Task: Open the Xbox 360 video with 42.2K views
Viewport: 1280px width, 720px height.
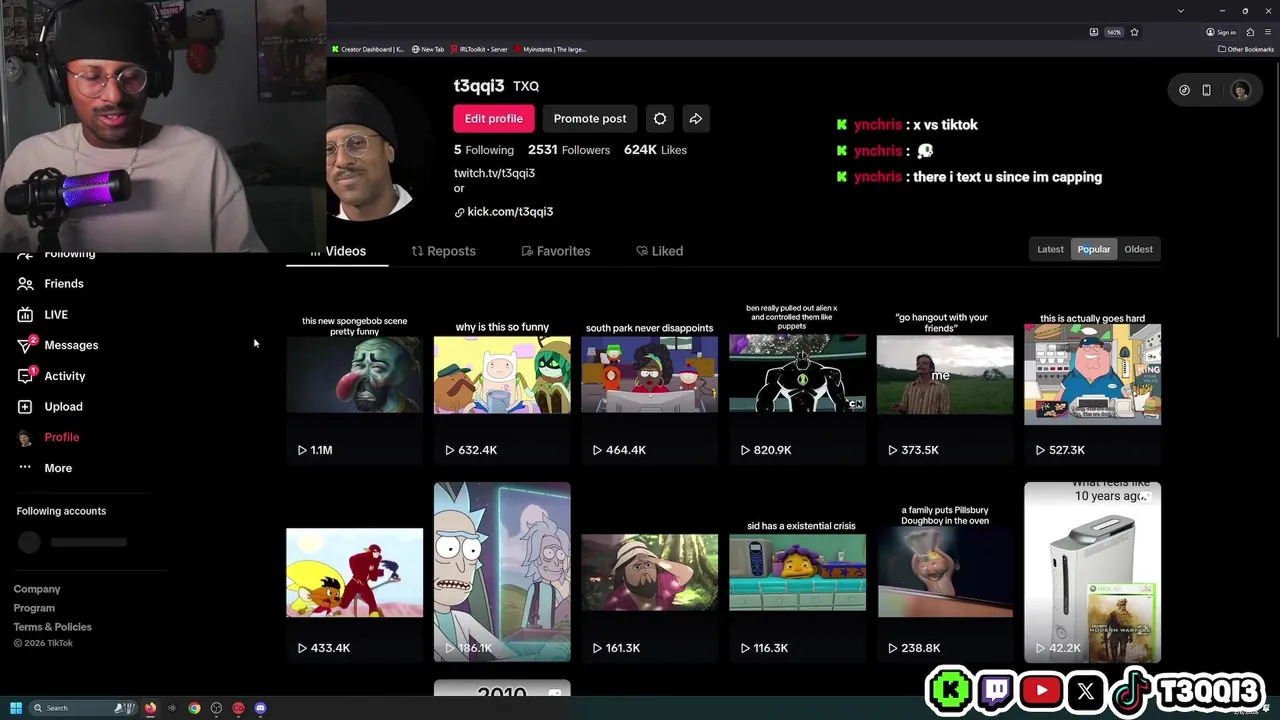Action: [x=1092, y=572]
